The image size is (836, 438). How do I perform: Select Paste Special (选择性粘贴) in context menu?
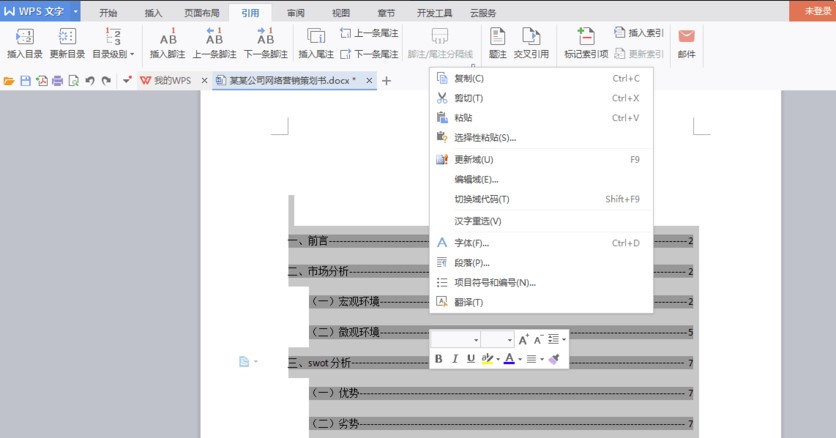coord(485,138)
